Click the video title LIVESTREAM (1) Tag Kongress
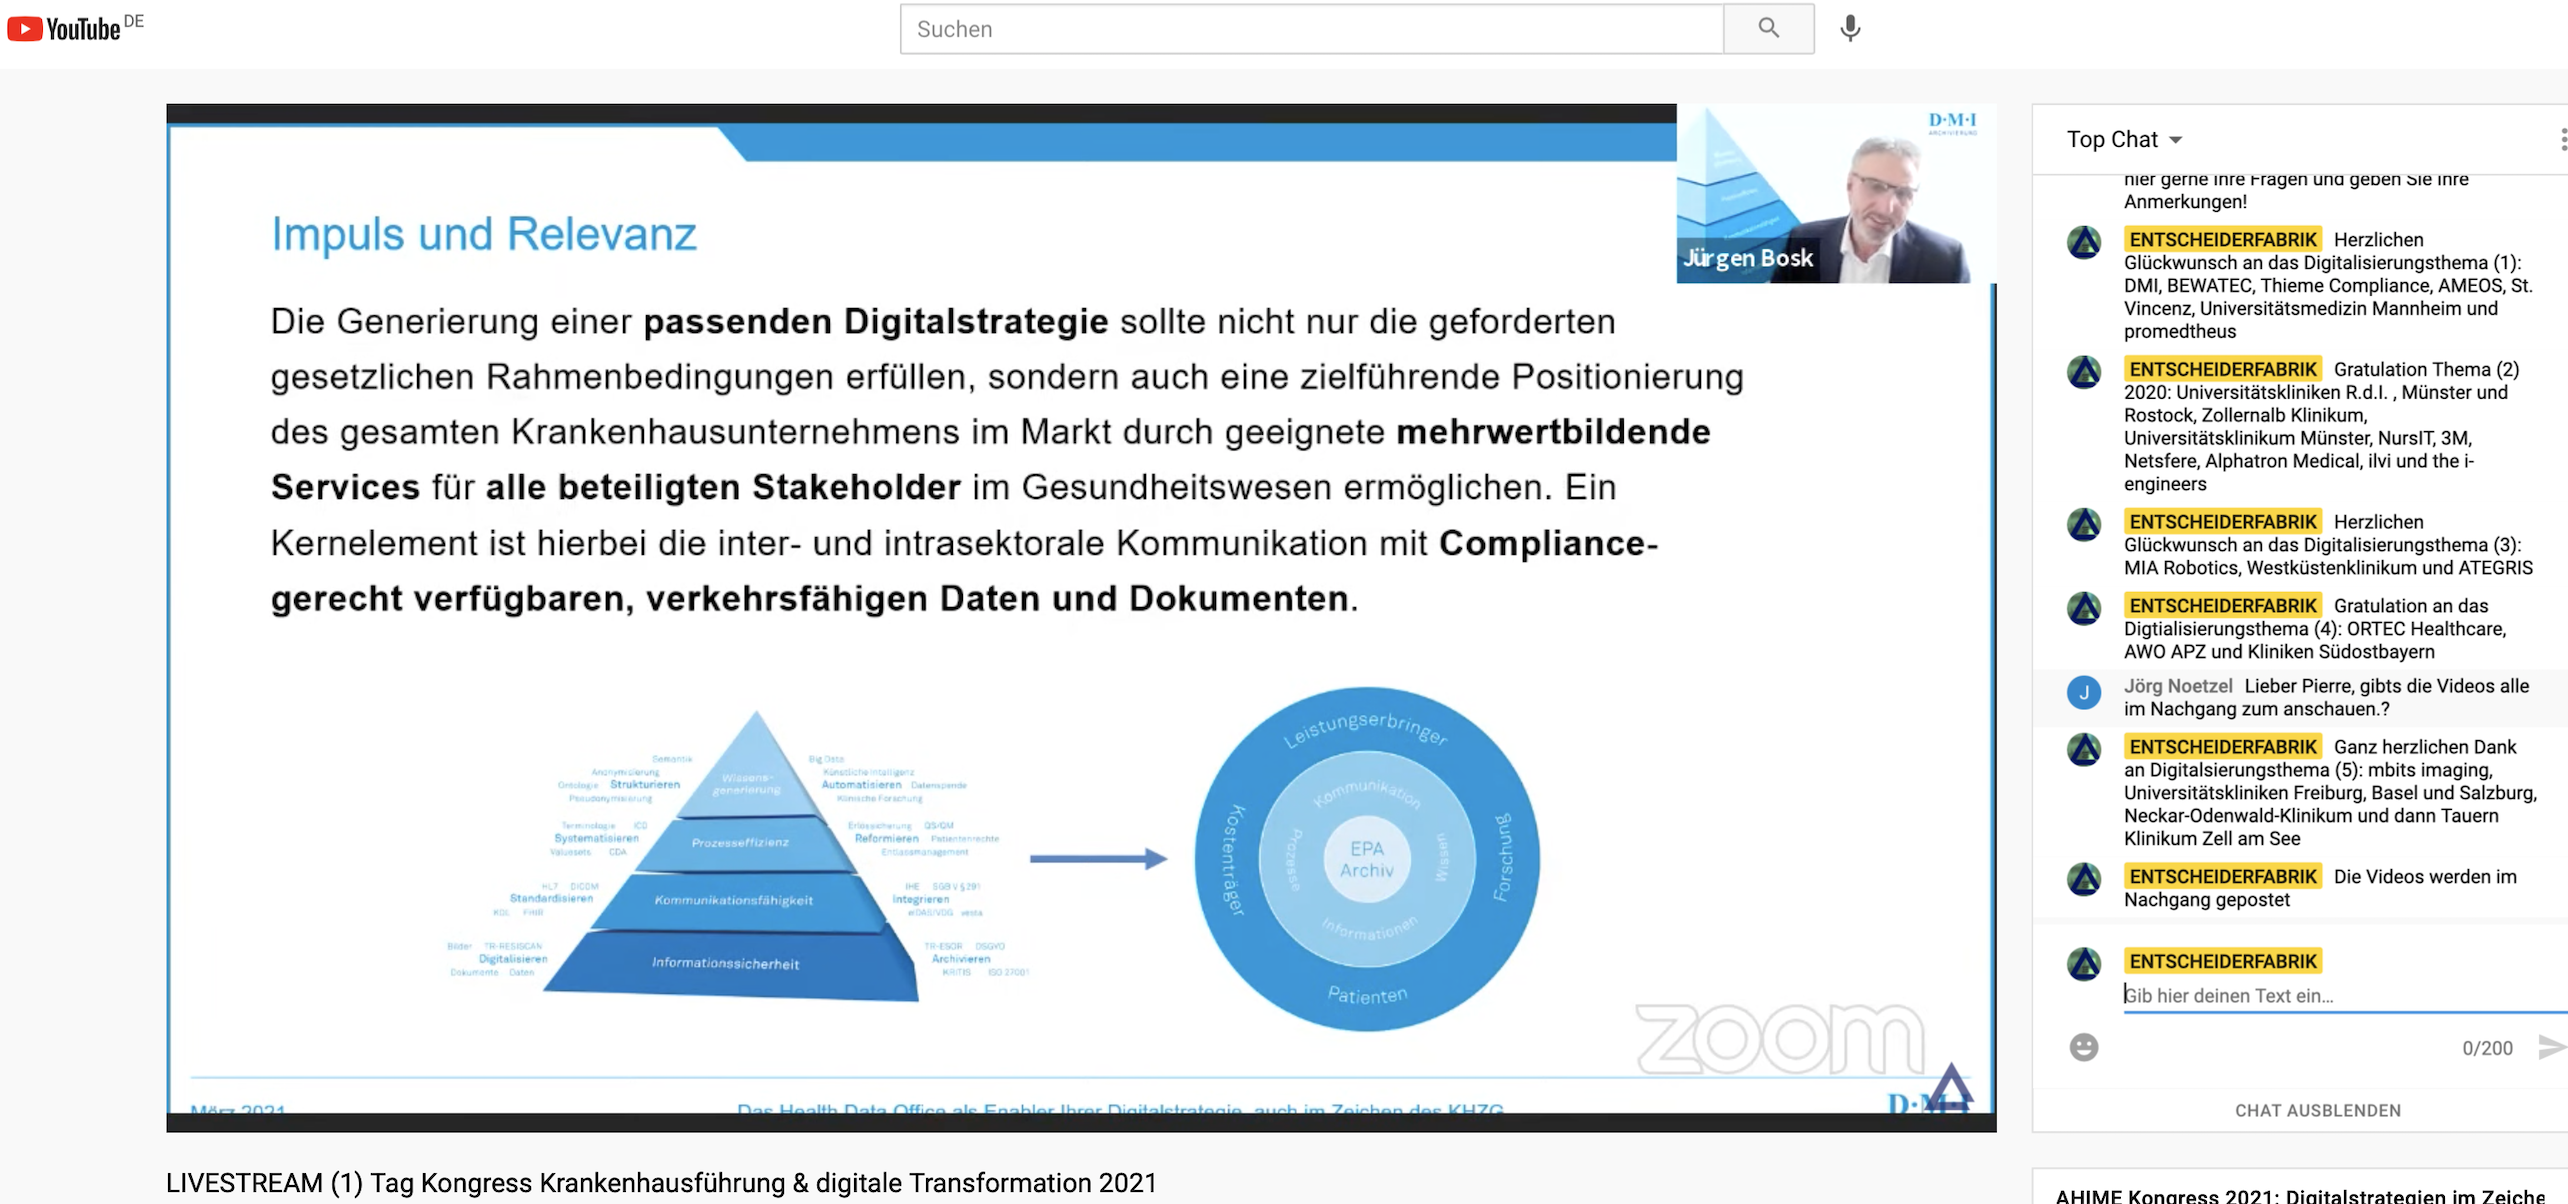This screenshot has width=2568, height=1204. 661,1183
